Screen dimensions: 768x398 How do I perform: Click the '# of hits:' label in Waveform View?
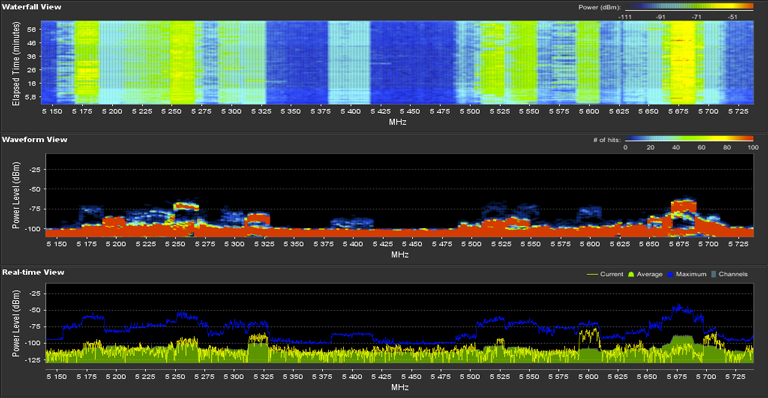pyautogui.click(x=607, y=140)
